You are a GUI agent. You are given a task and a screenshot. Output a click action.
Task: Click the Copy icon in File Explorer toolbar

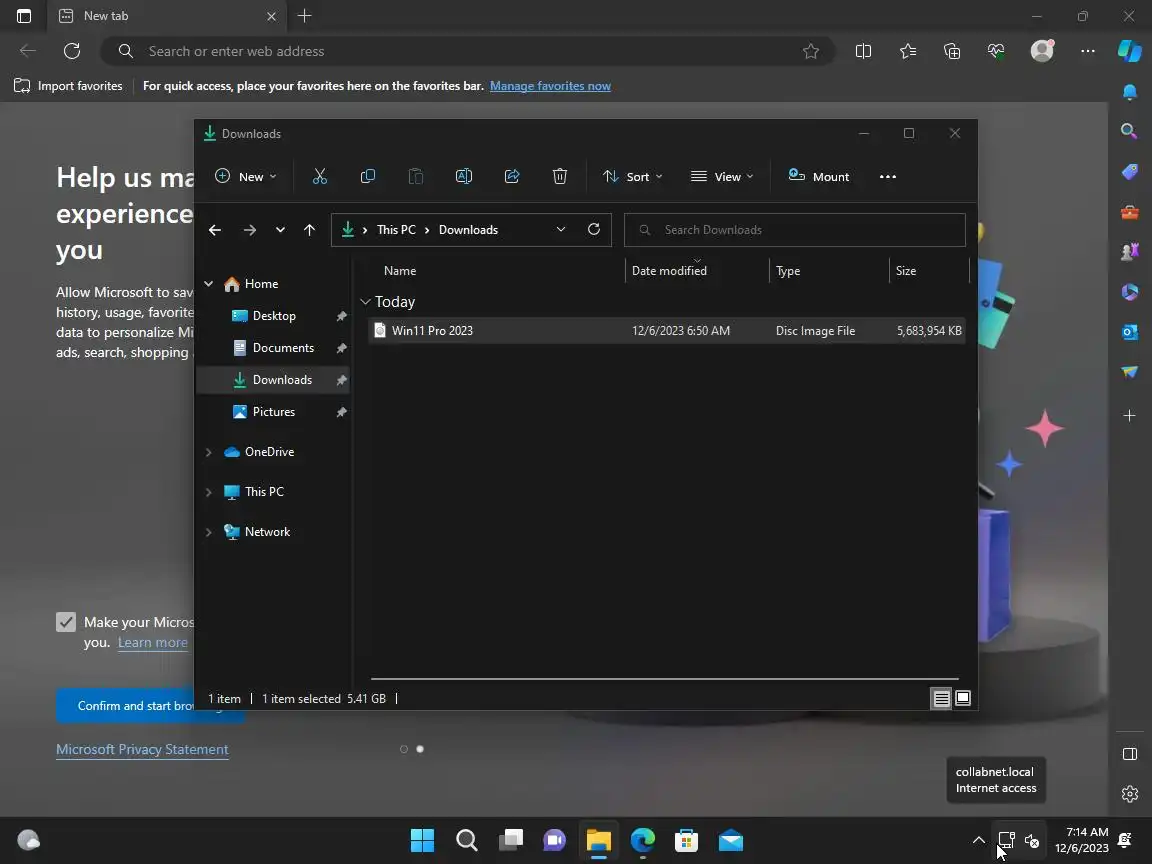[x=367, y=176]
